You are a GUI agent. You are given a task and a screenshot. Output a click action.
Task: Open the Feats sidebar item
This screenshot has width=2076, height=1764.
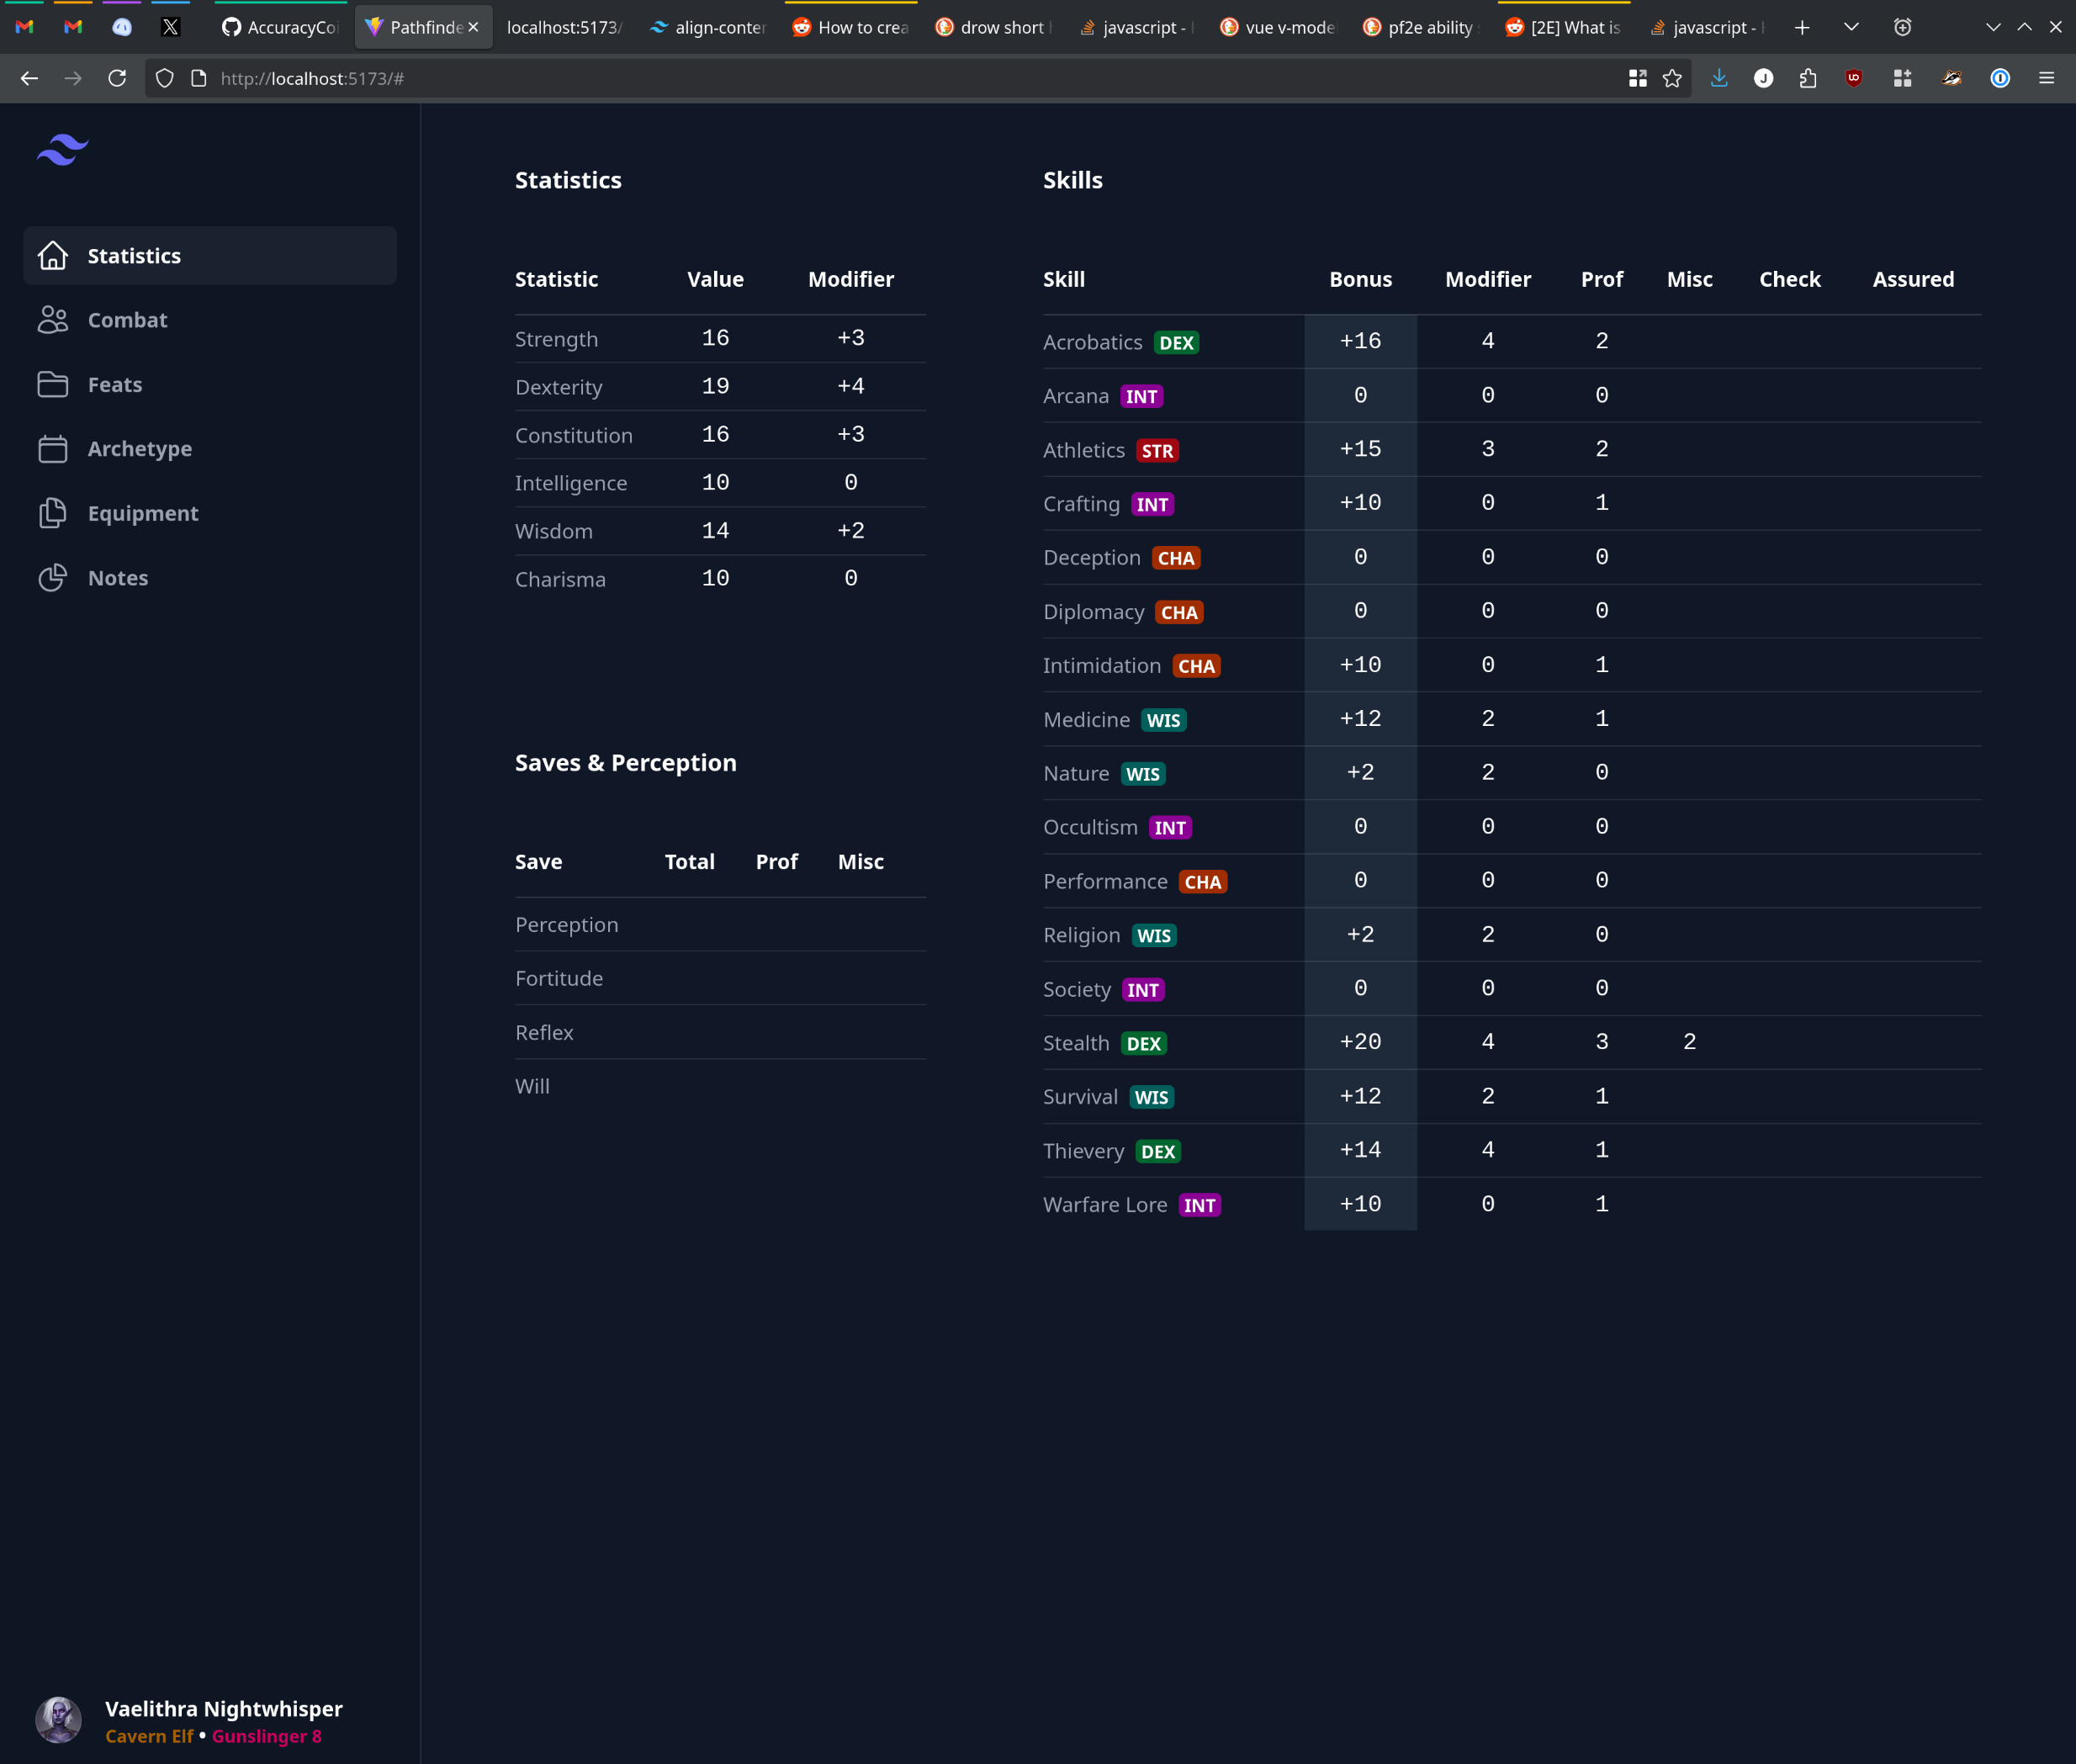point(210,385)
